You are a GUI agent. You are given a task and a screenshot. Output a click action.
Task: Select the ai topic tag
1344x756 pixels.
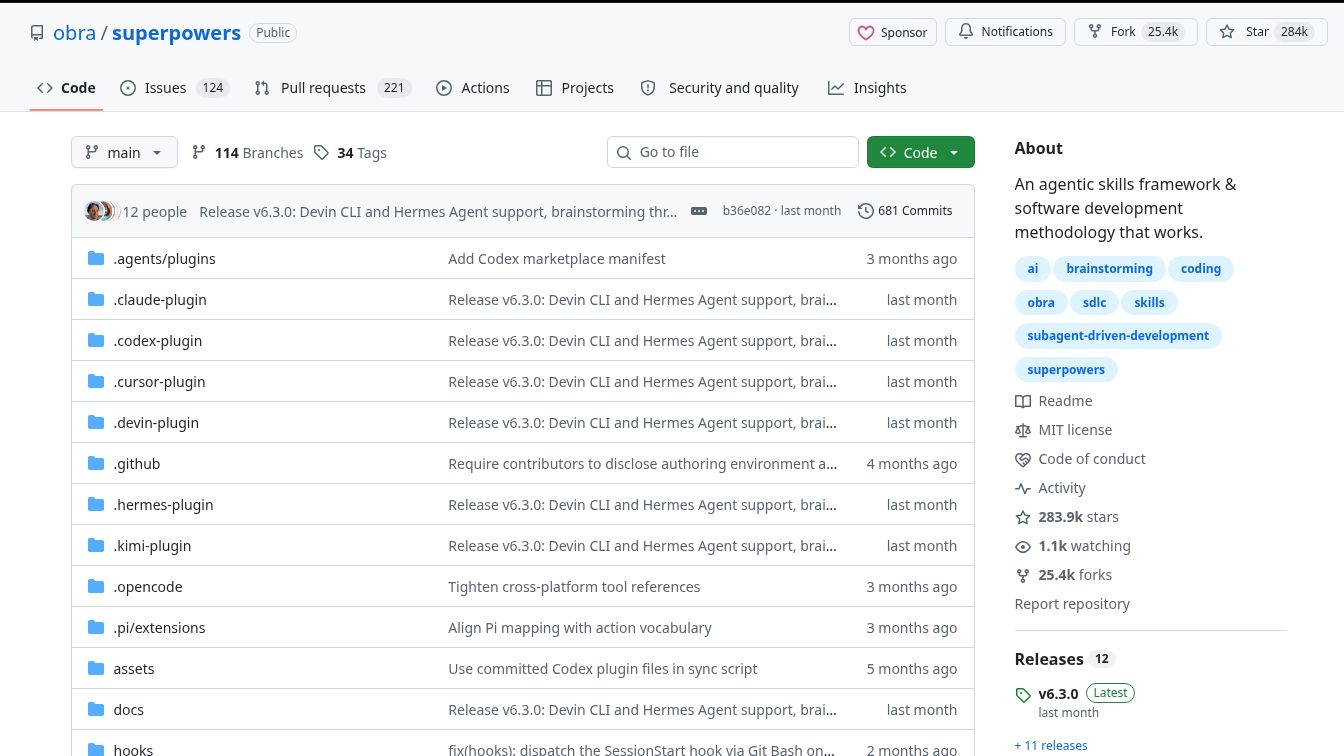pyautogui.click(x=1033, y=269)
